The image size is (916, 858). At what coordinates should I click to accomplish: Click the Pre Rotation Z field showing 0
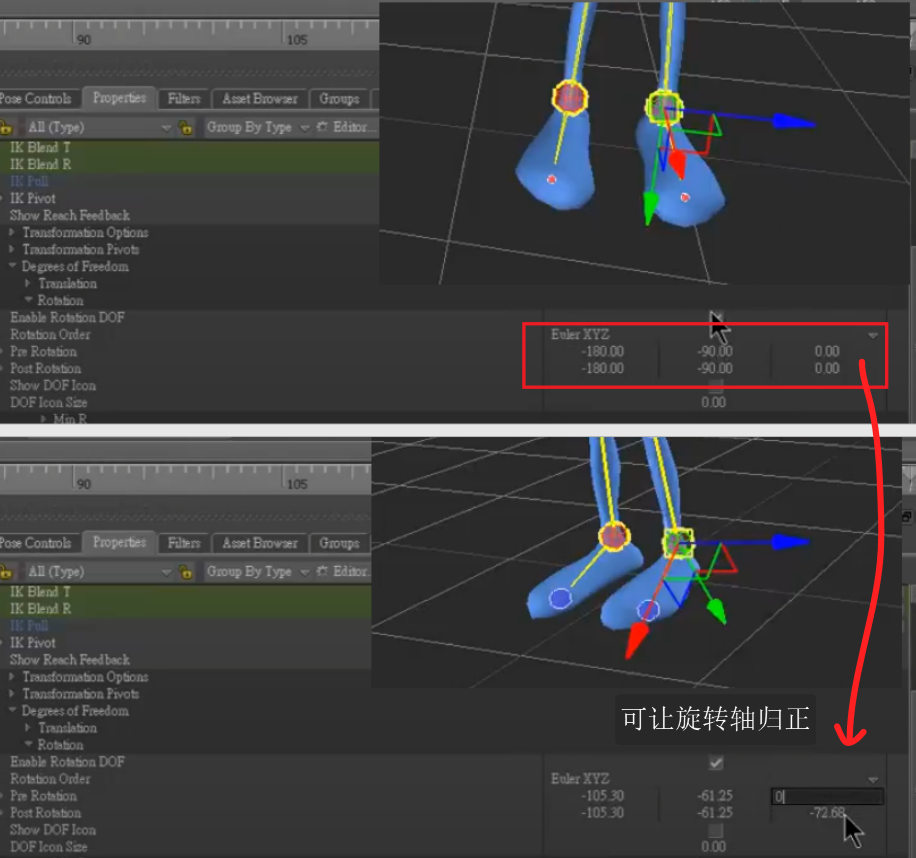827,796
